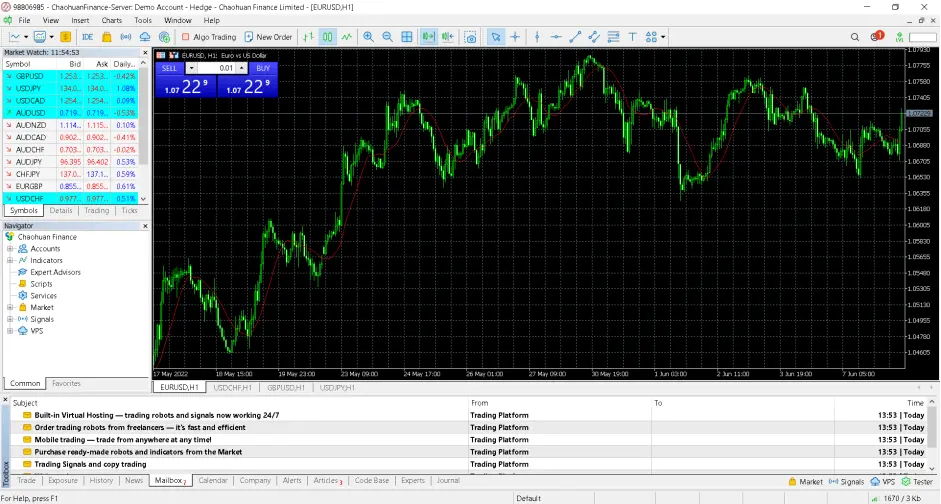Toggle chart shift from right edge
Screen dimensions: 941x504
coord(448,37)
